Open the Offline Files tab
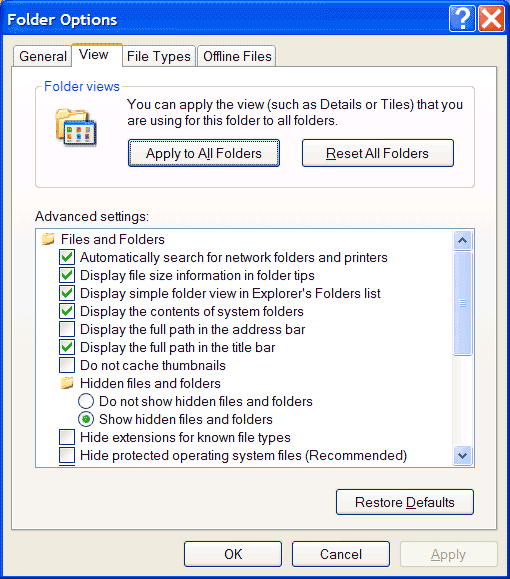The height and width of the screenshot is (579, 510). point(237,56)
